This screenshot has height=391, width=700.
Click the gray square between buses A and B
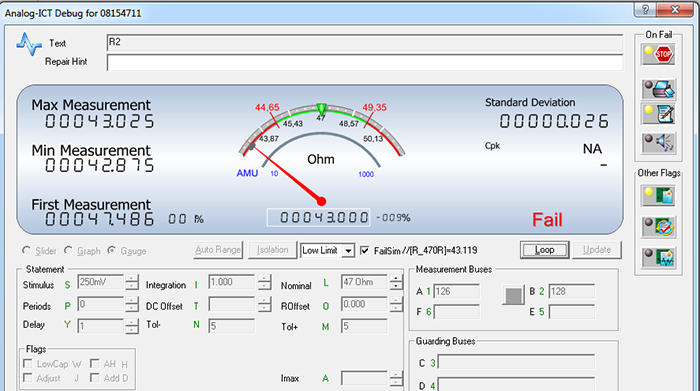(513, 295)
